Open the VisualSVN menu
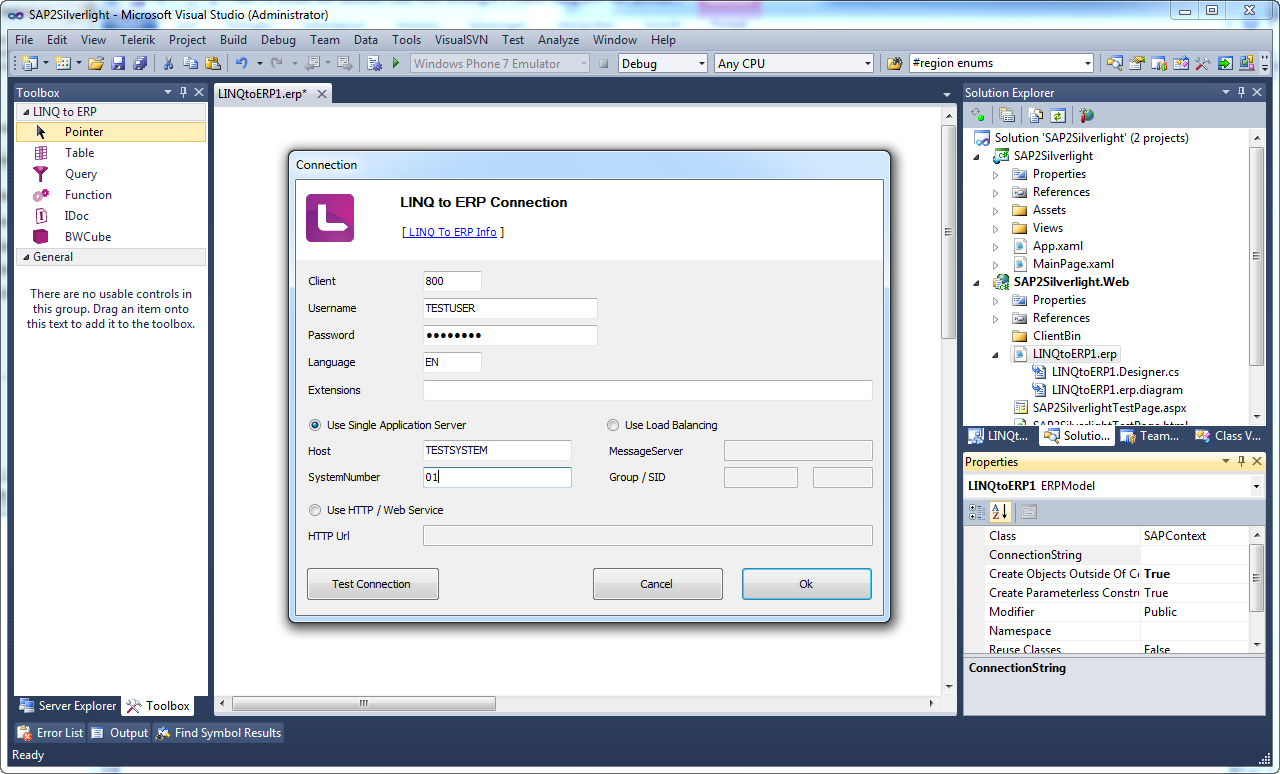 (x=462, y=40)
